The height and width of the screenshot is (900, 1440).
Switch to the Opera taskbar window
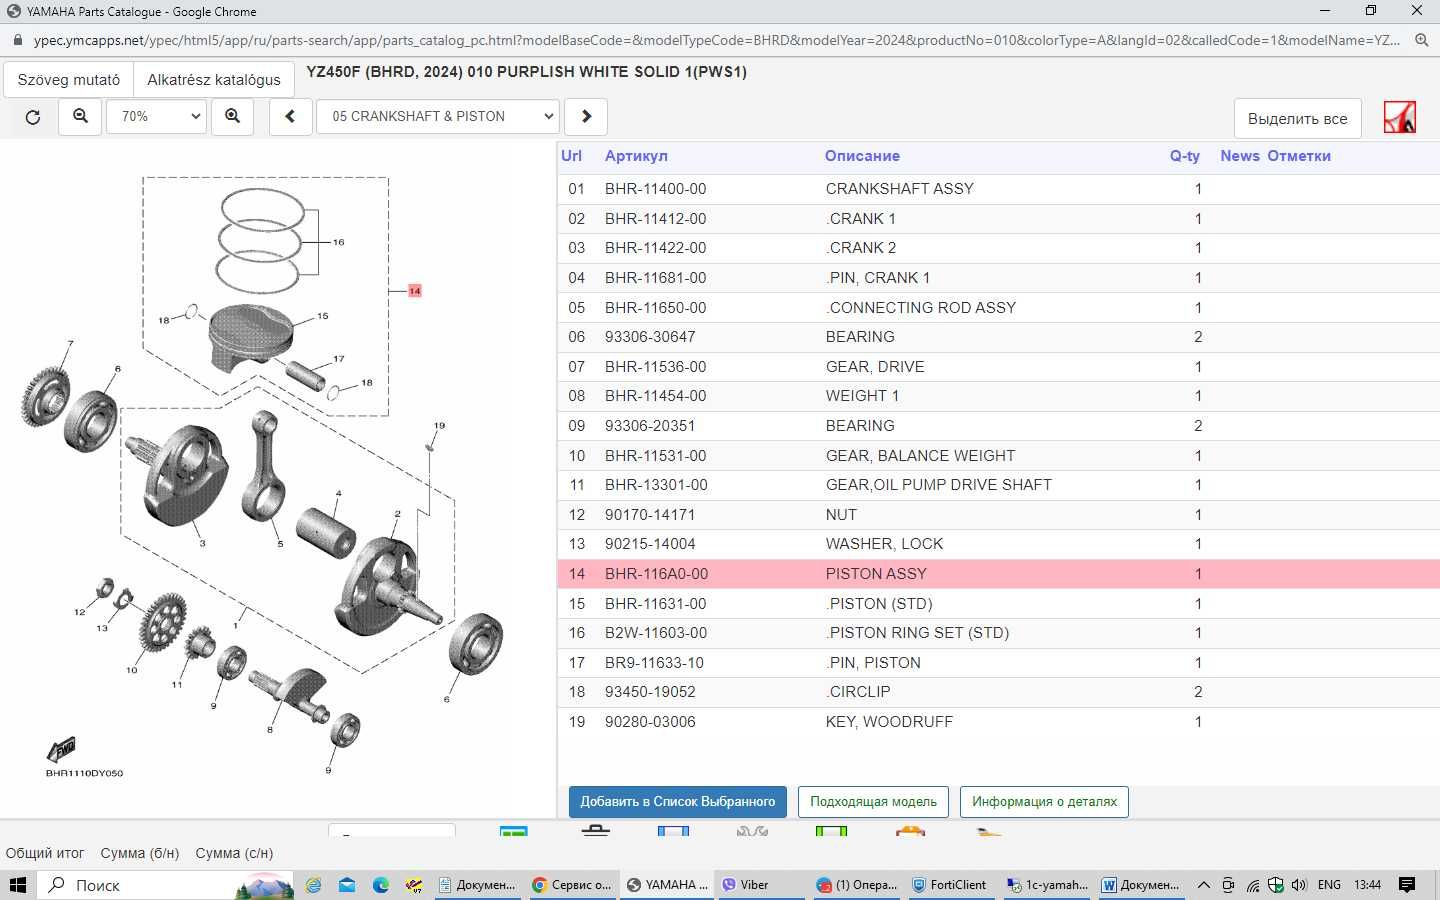tap(856, 885)
